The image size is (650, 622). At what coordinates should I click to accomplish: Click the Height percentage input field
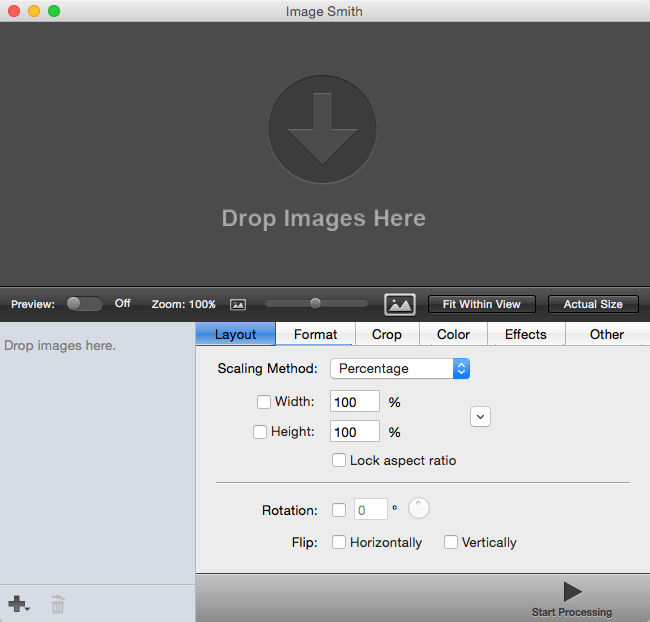(355, 431)
